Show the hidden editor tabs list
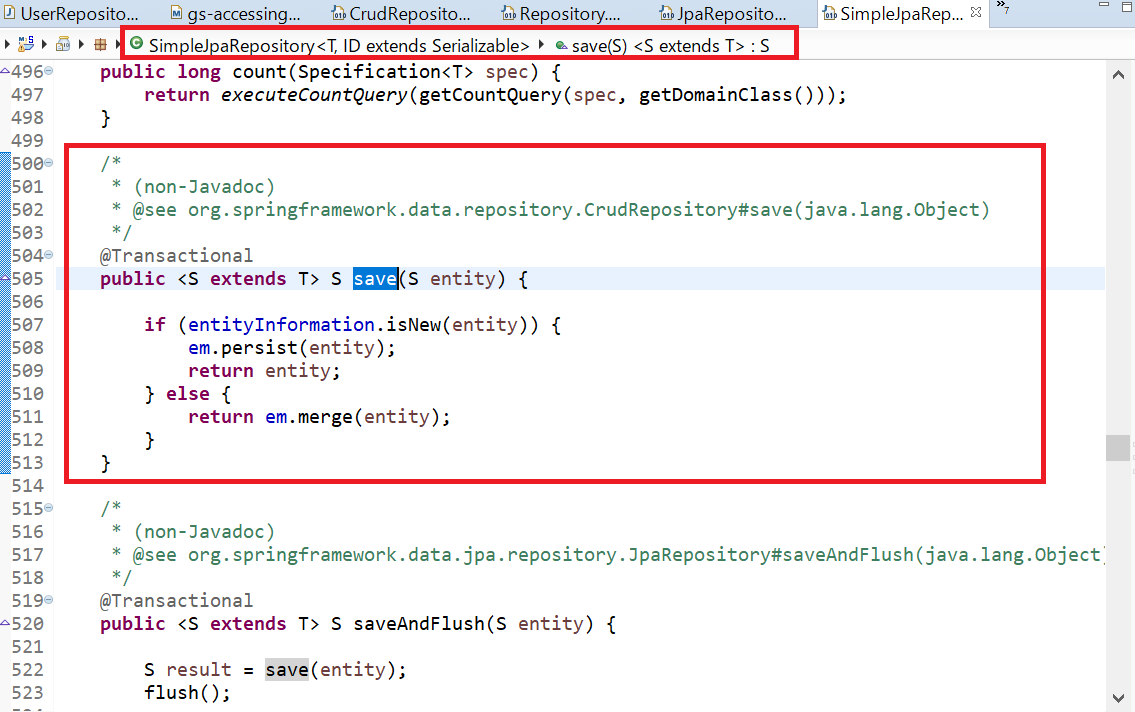 [x=1003, y=10]
